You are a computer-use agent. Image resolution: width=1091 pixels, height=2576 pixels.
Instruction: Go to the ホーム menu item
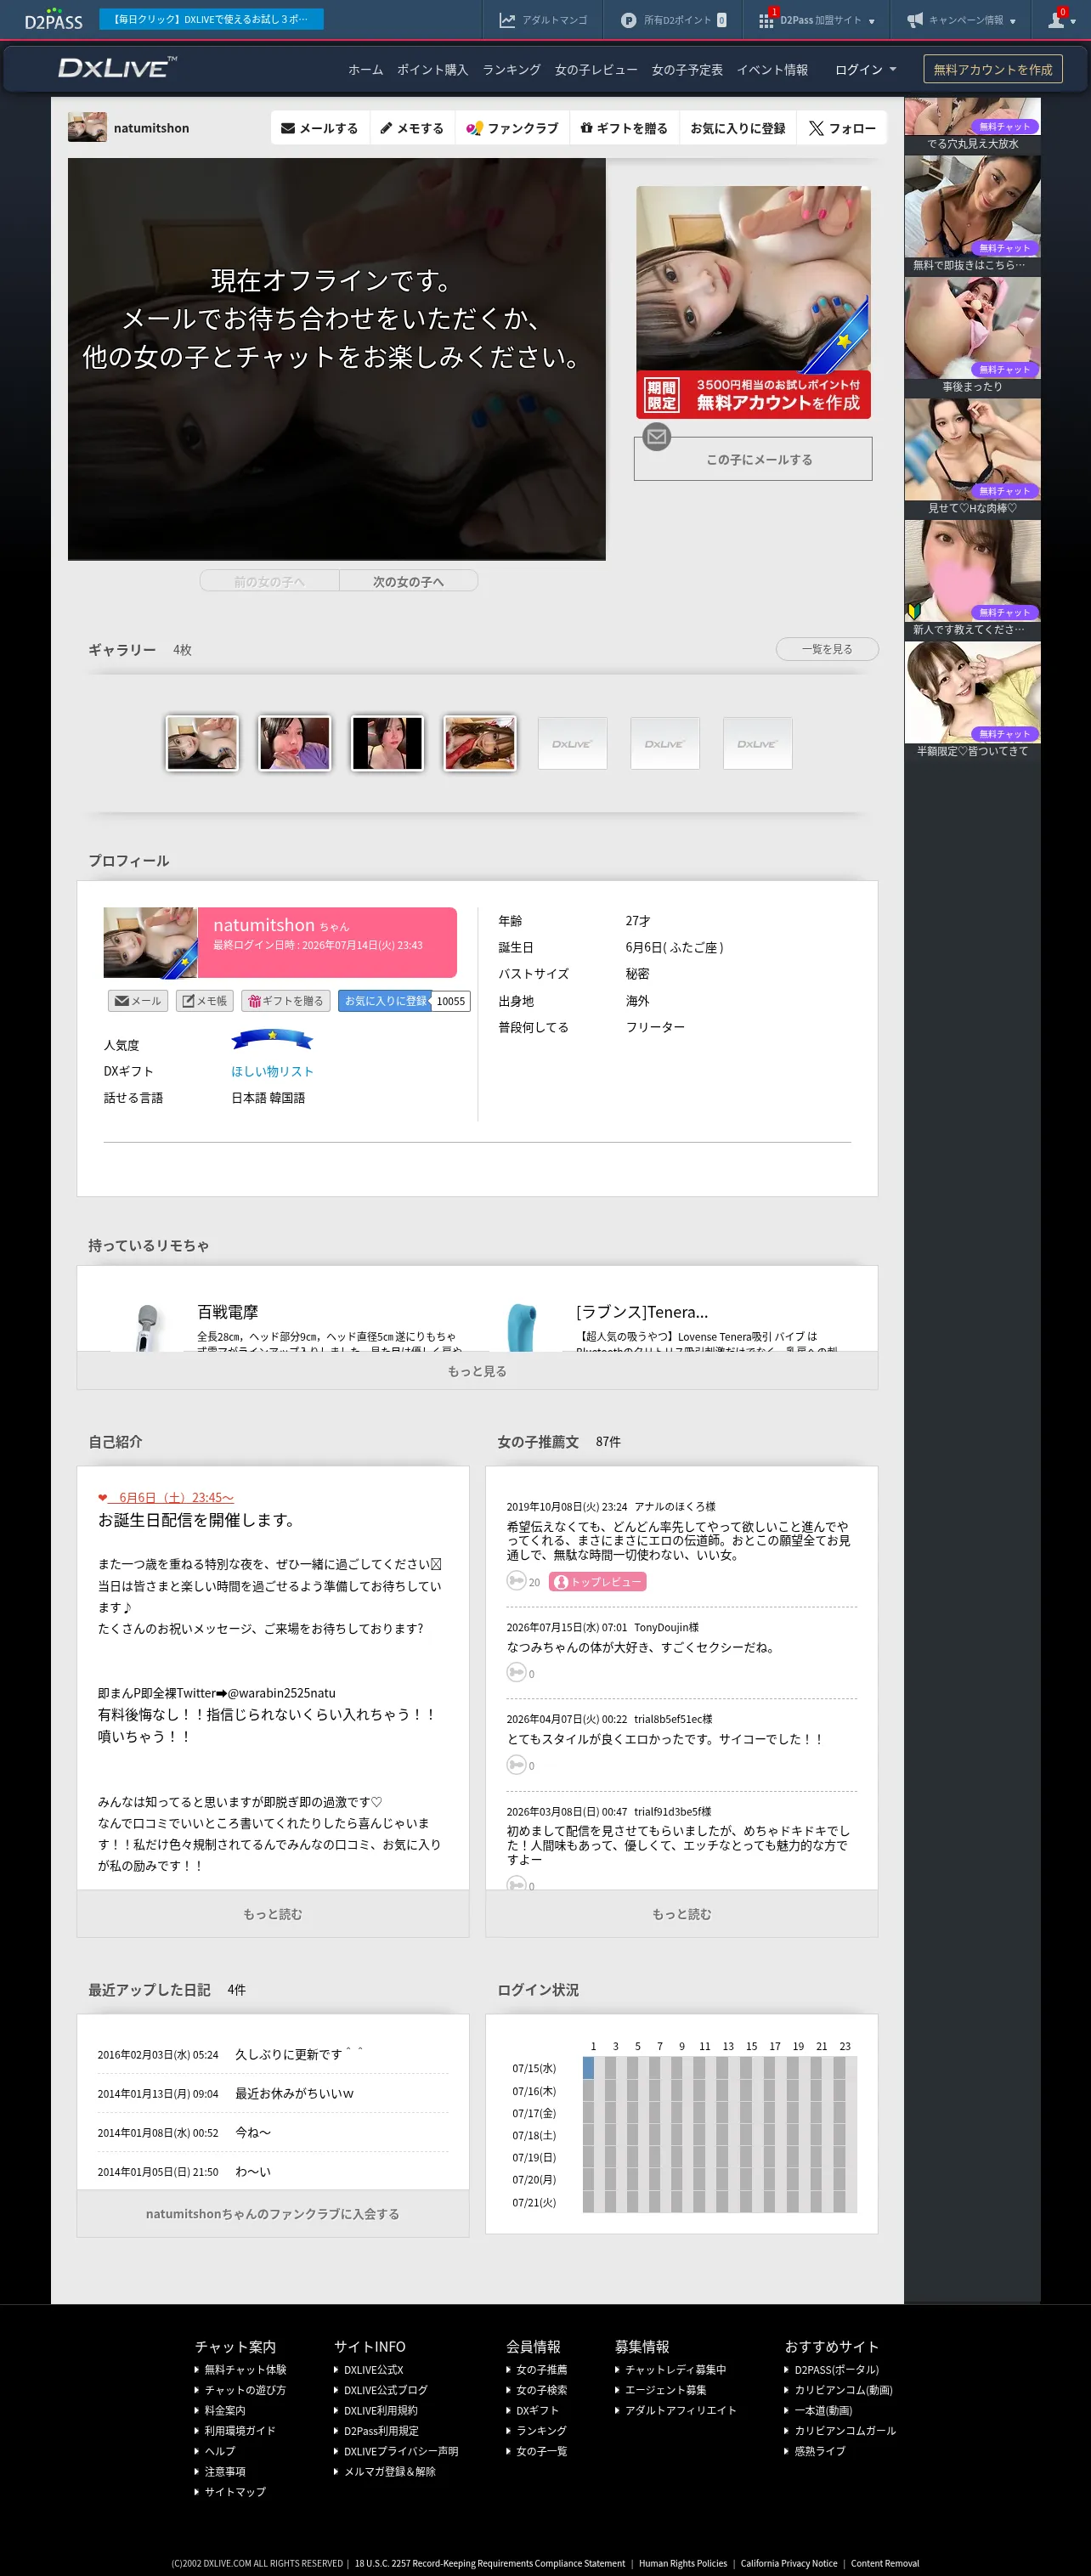click(x=365, y=69)
